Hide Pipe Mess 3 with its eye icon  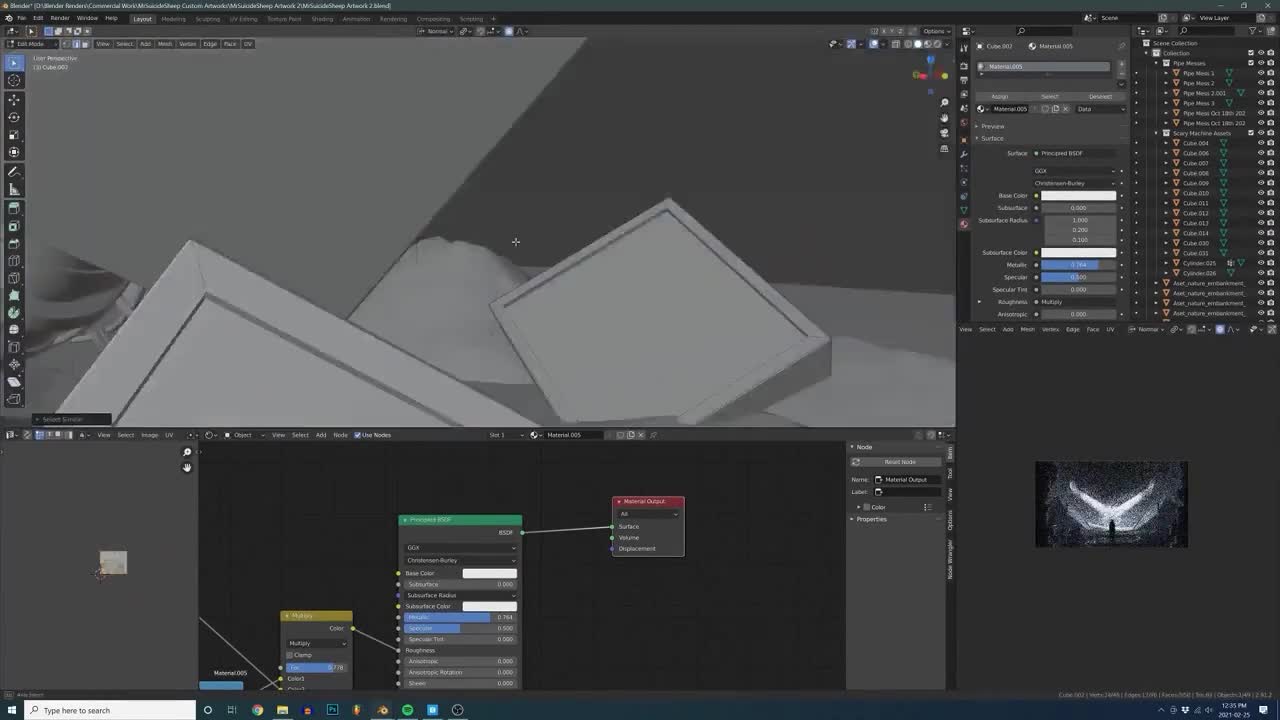tap(1260, 103)
